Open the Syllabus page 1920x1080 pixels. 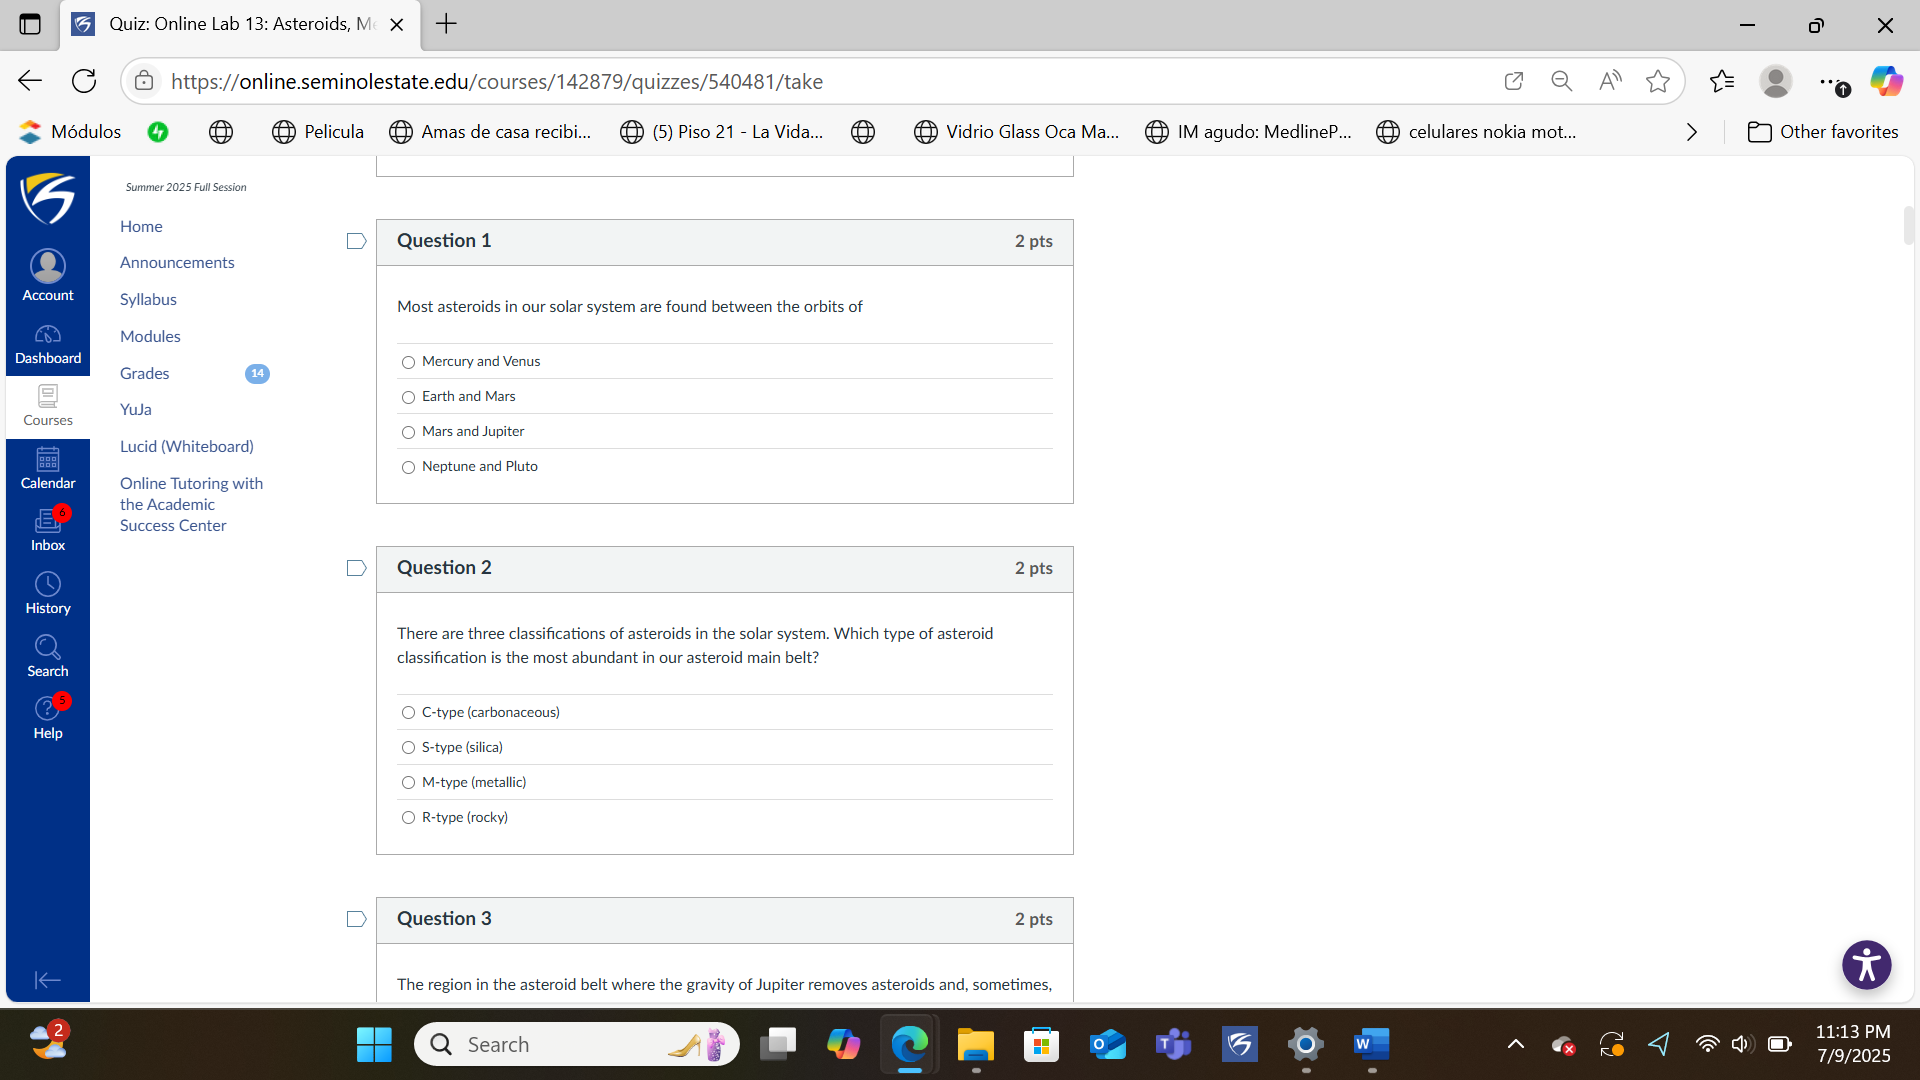[x=148, y=299]
